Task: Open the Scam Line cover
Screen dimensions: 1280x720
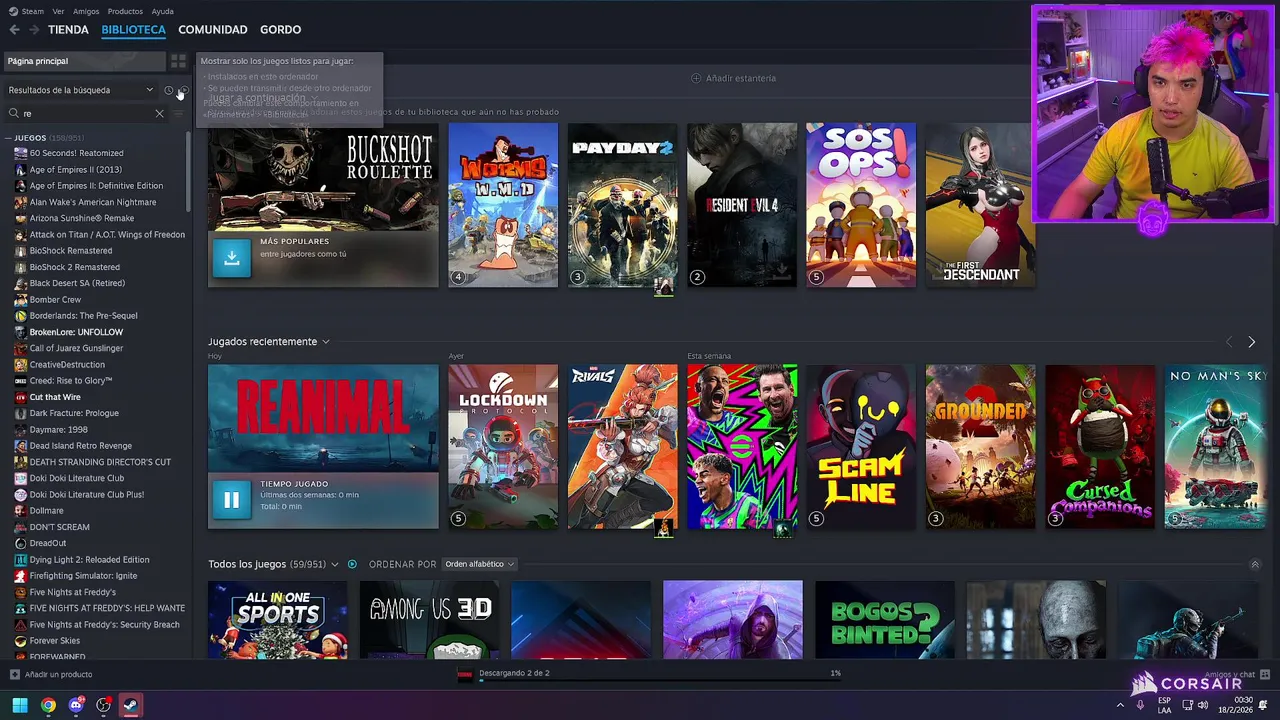Action: (x=861, y=446)
